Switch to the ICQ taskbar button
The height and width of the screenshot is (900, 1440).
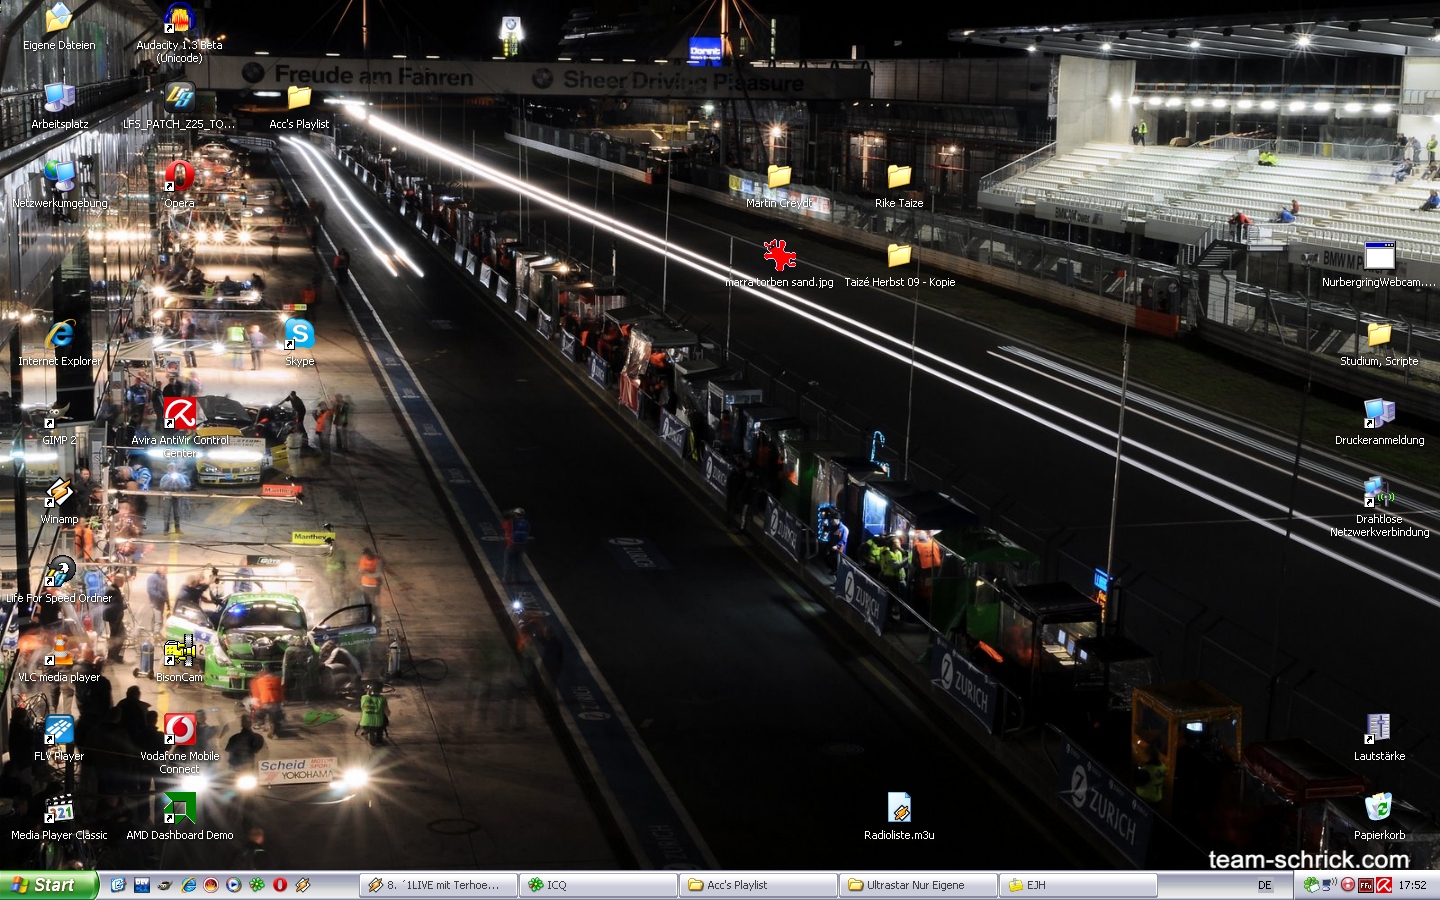pyautogui.click(x=599, y=885)
